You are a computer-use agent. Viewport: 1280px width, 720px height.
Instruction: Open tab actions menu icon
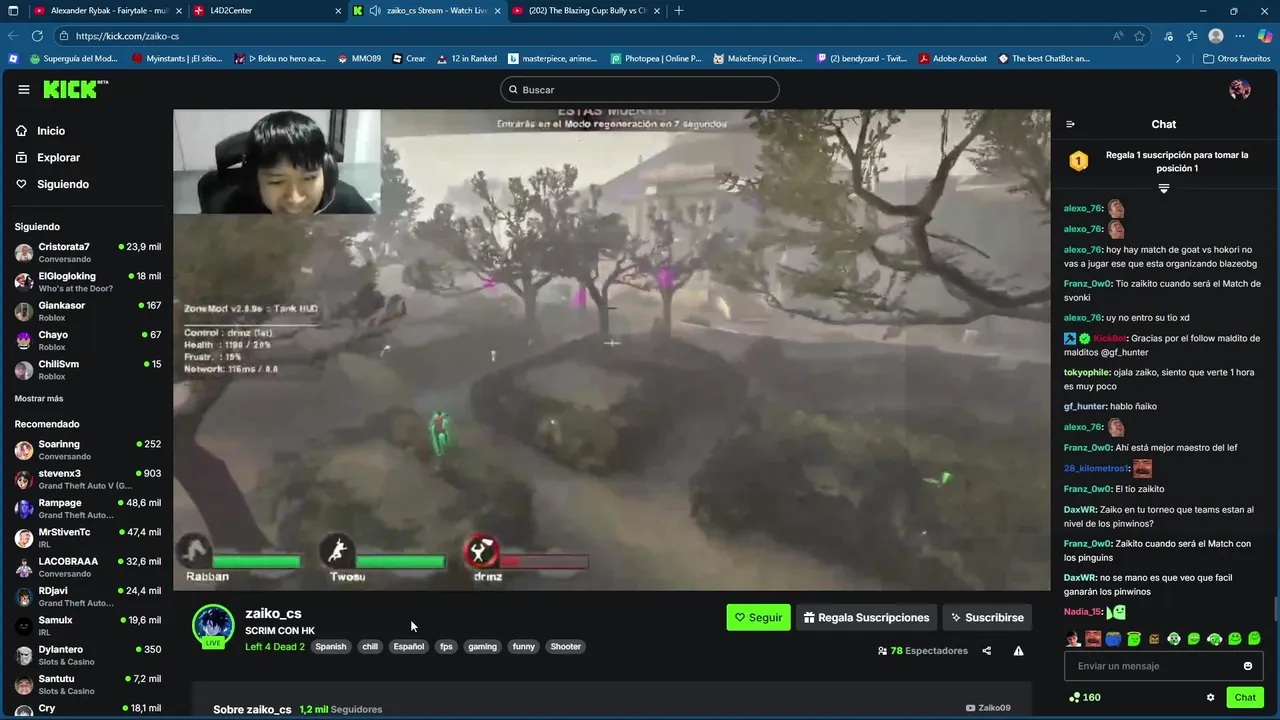click(13, 11)
